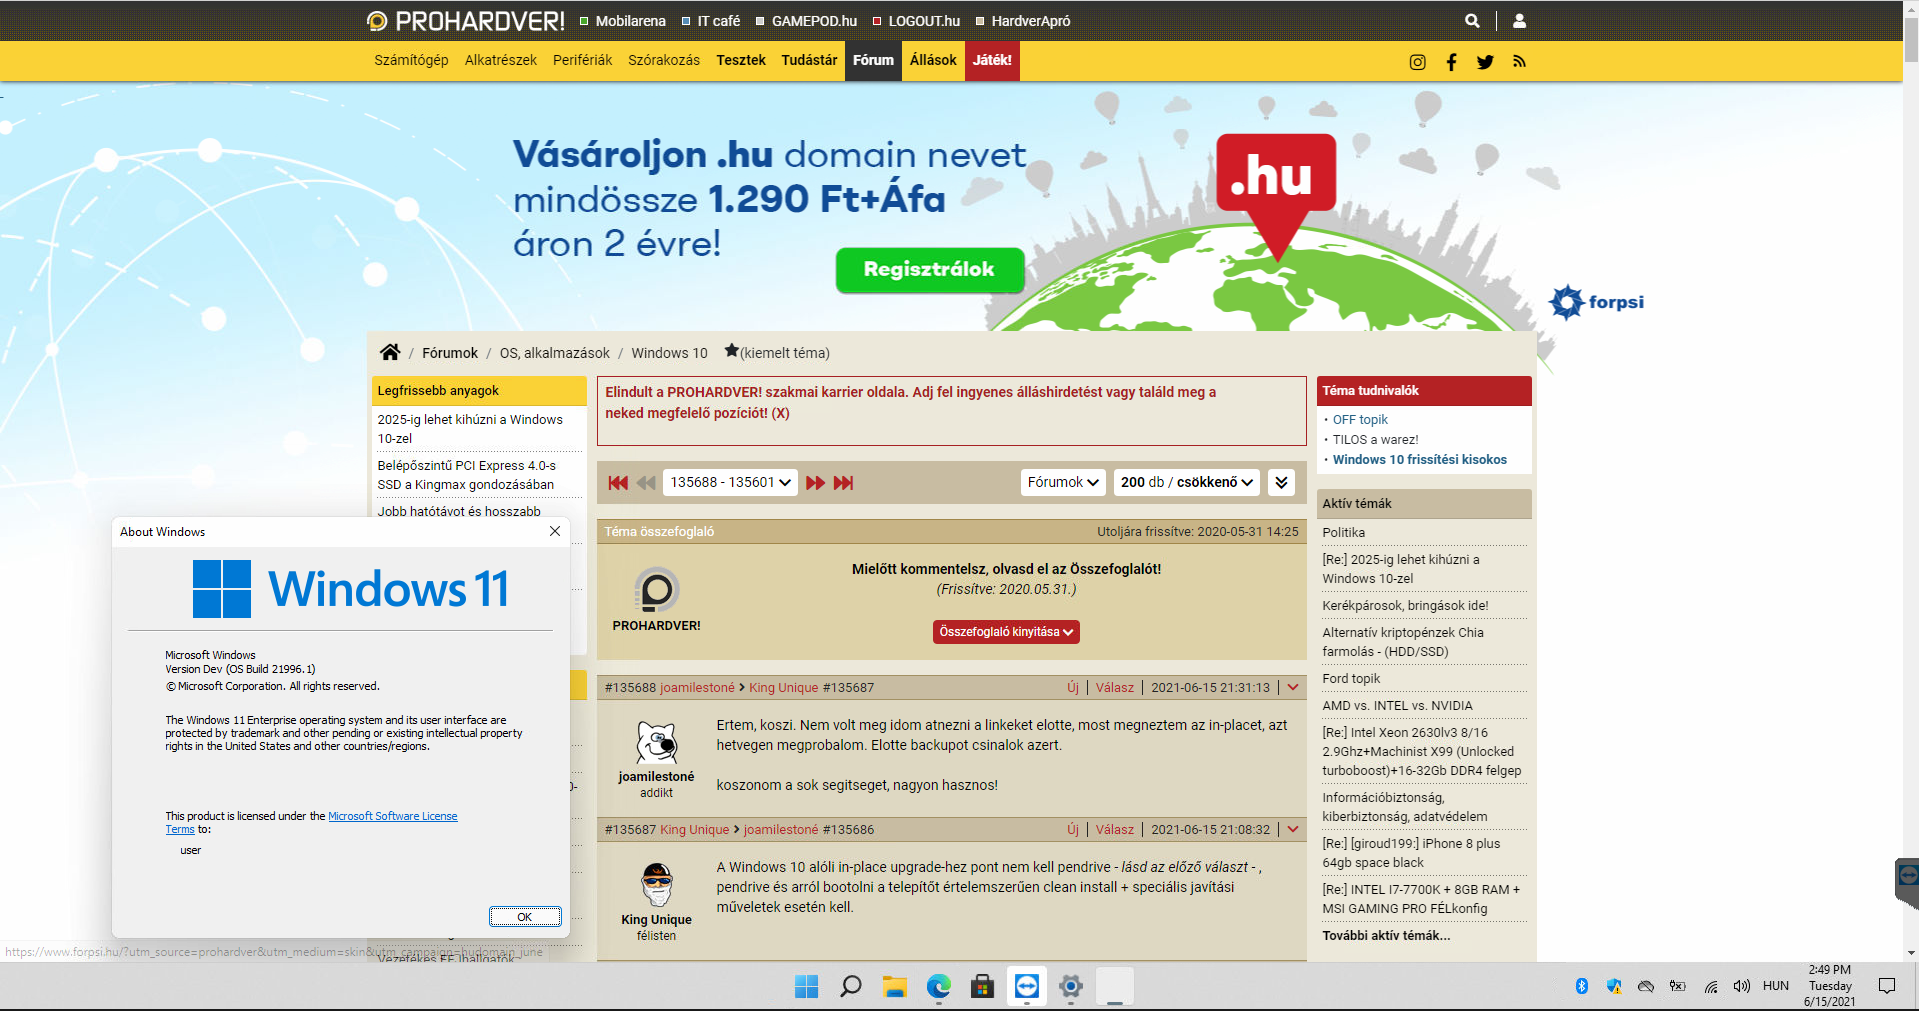Open AMD vs. INTEL vs. NVIDIA topic
1919x1012 pixels.
pyautogui.click(x=1397, y=706)
